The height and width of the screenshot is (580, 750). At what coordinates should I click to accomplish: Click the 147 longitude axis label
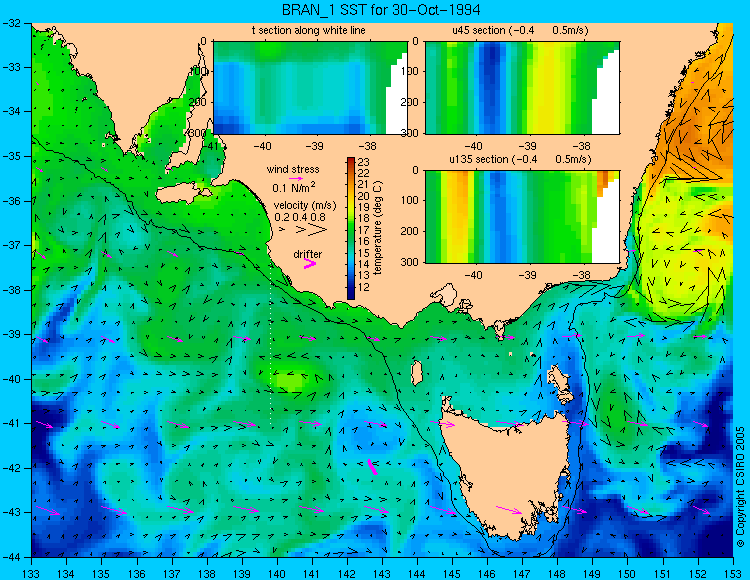pyautogui.click(x=522, y=573)
